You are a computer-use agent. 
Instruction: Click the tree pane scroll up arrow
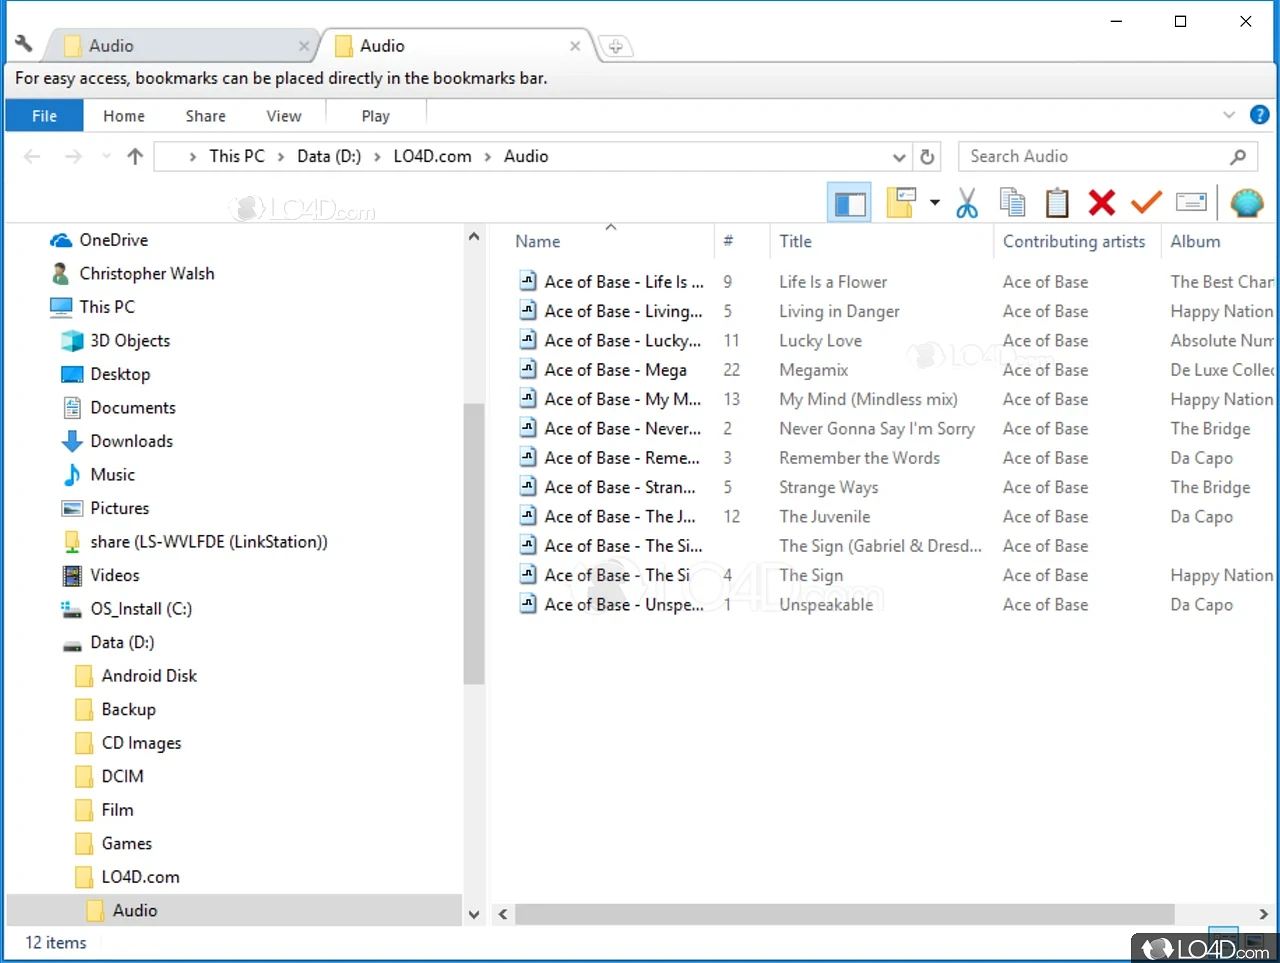pyautogui.click(x=474, y=237)
